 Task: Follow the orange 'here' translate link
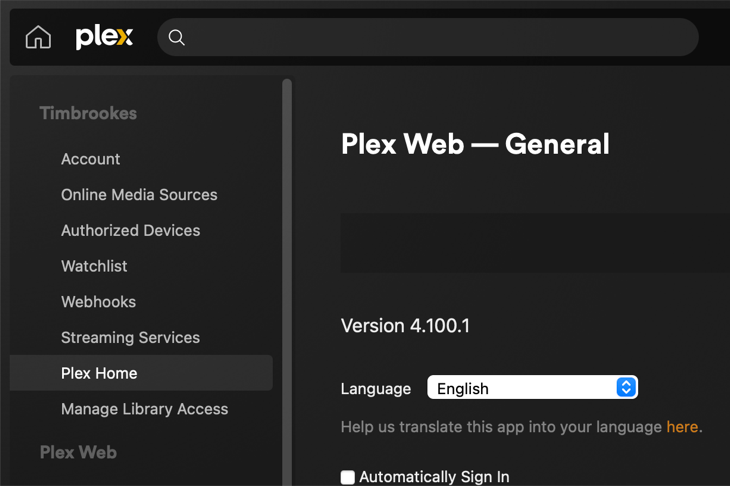tap(682, 427)
